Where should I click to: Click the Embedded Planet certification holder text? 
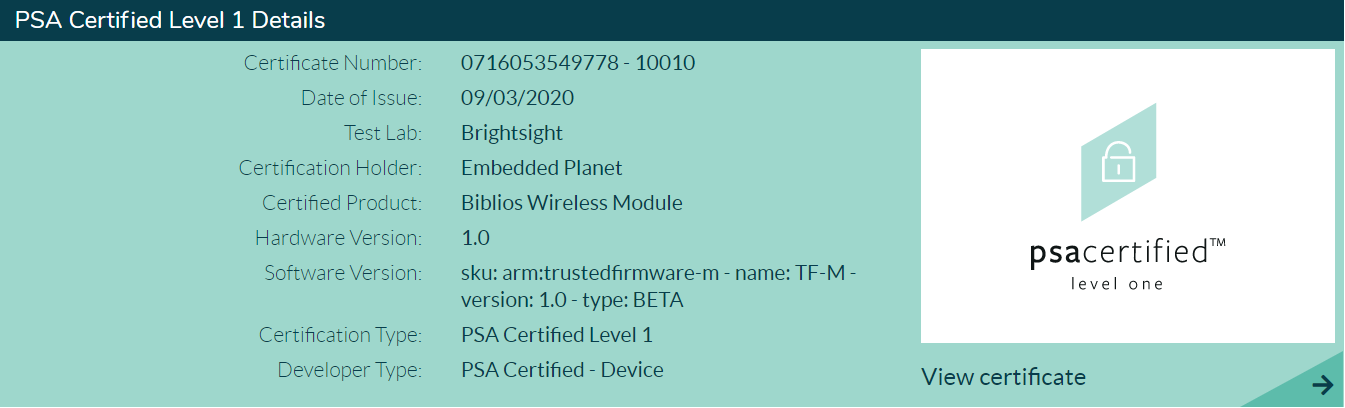coord(542,168)
